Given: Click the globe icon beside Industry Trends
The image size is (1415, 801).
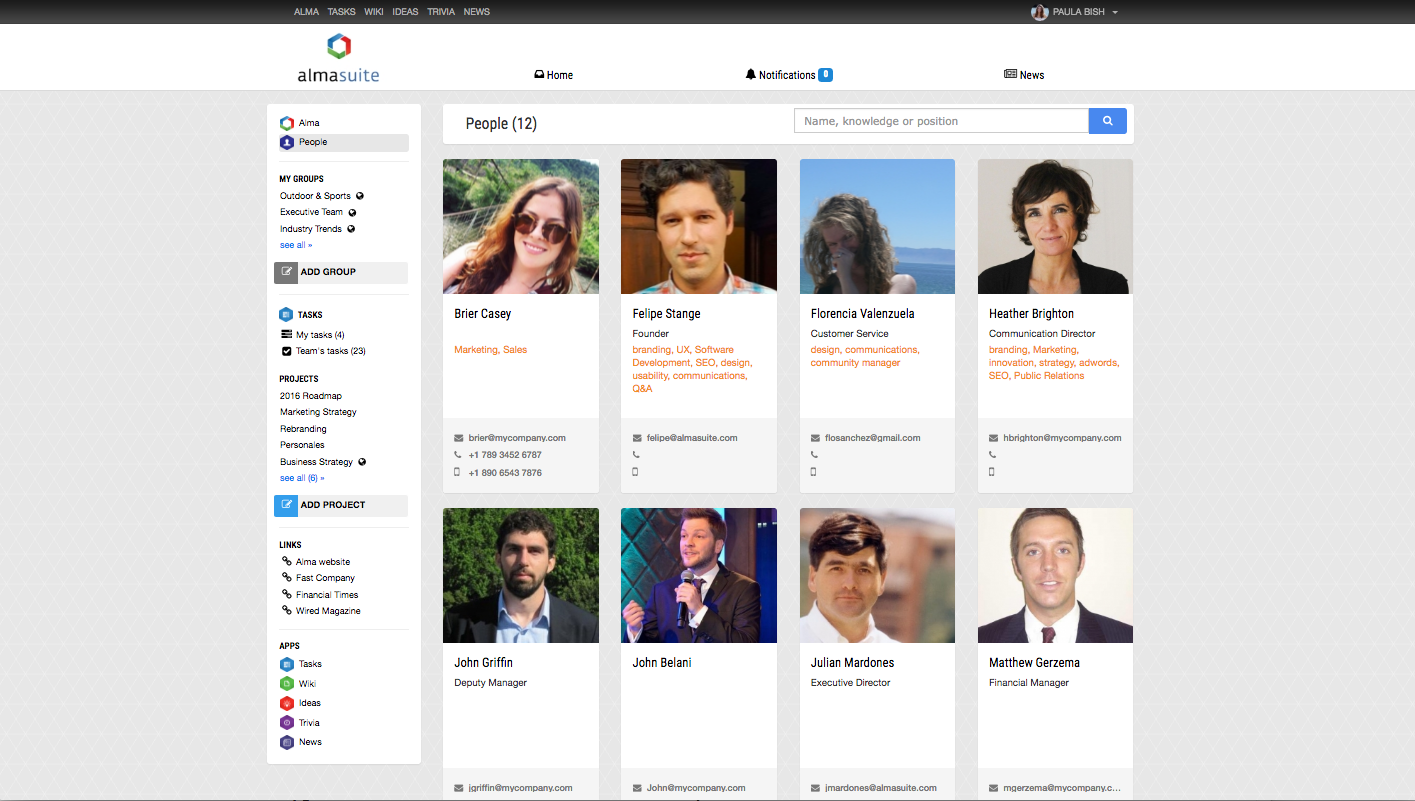Looking at the screenshot, I should pos(351,229).
